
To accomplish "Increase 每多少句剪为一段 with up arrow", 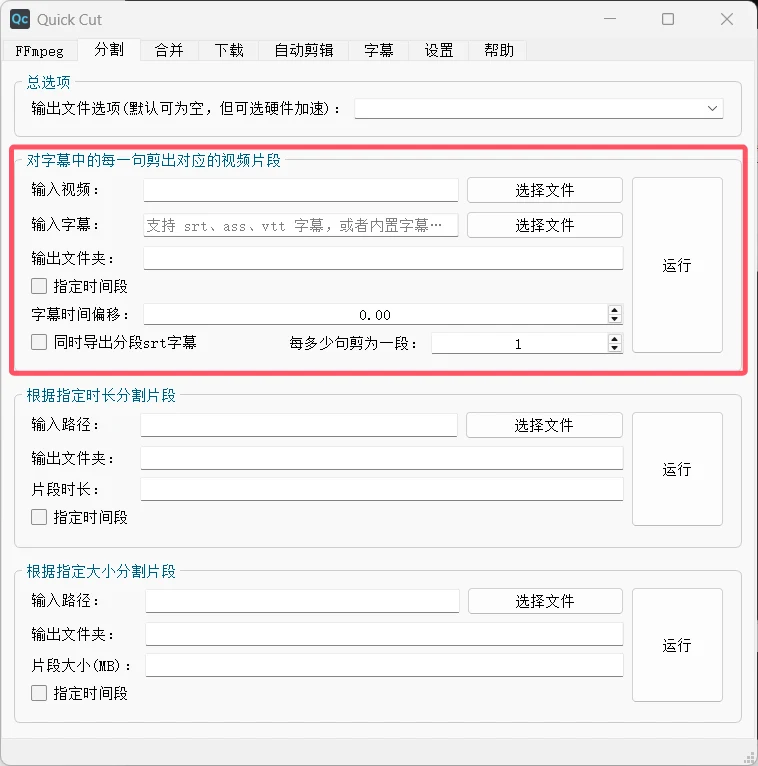I will 615,339.
